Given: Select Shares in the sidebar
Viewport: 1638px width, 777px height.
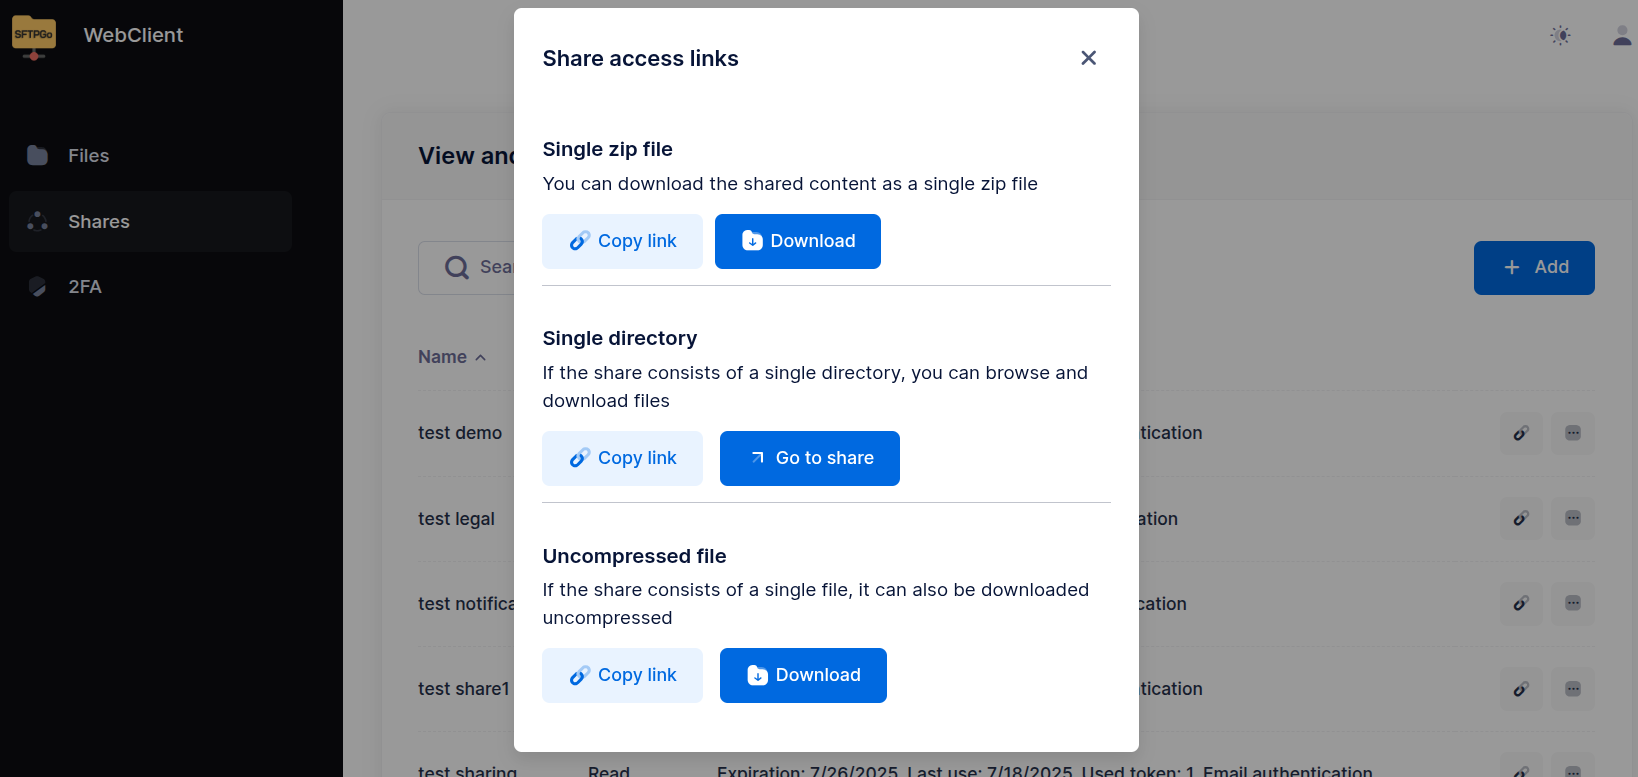Looking at the screenshot, I should (x=98, y=222).
